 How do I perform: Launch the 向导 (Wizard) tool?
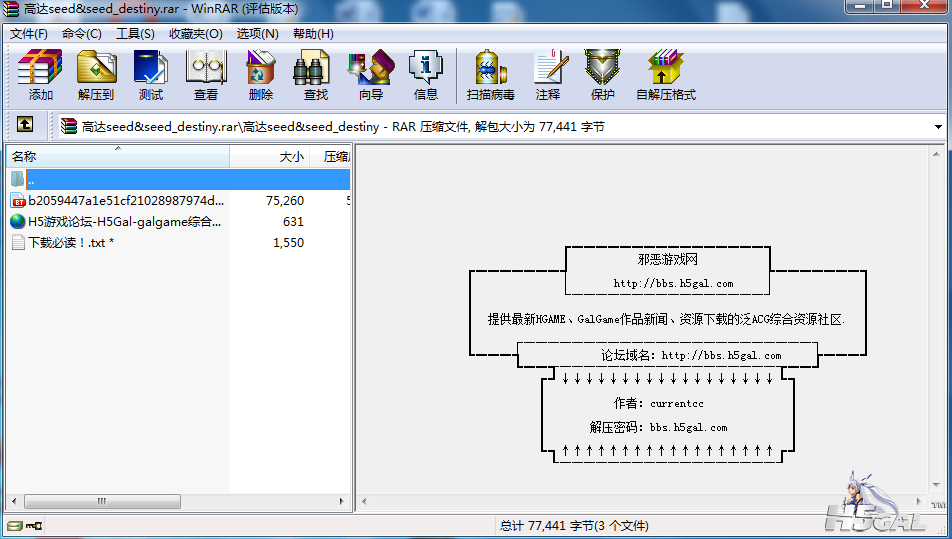(370, 75)
